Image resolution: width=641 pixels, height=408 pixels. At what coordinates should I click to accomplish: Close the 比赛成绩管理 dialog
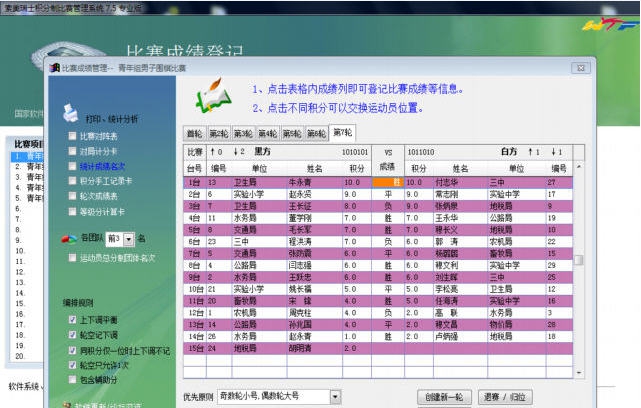[580, 68]
